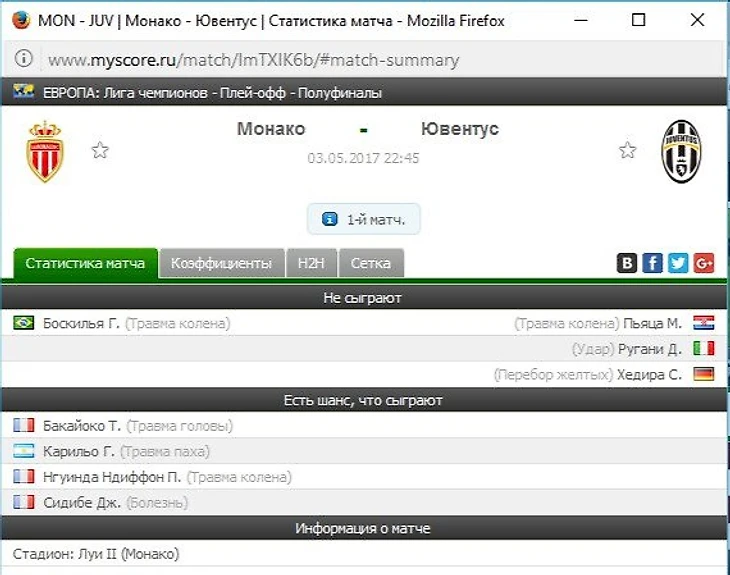The height and width of the screenshot is (575, 730).
Task: Click France flag next to Нгуинда Ндиффон П.
Action: (x=23, y=476)
